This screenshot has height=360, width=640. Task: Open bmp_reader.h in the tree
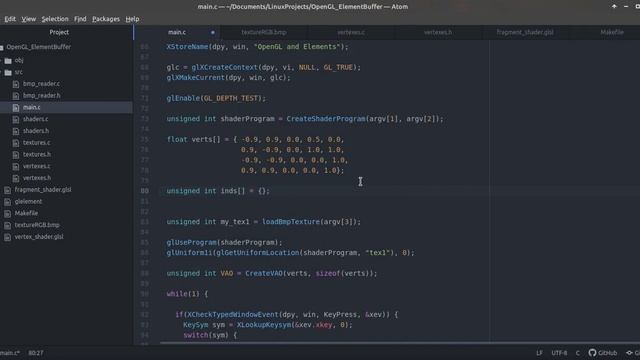[41, 96]
